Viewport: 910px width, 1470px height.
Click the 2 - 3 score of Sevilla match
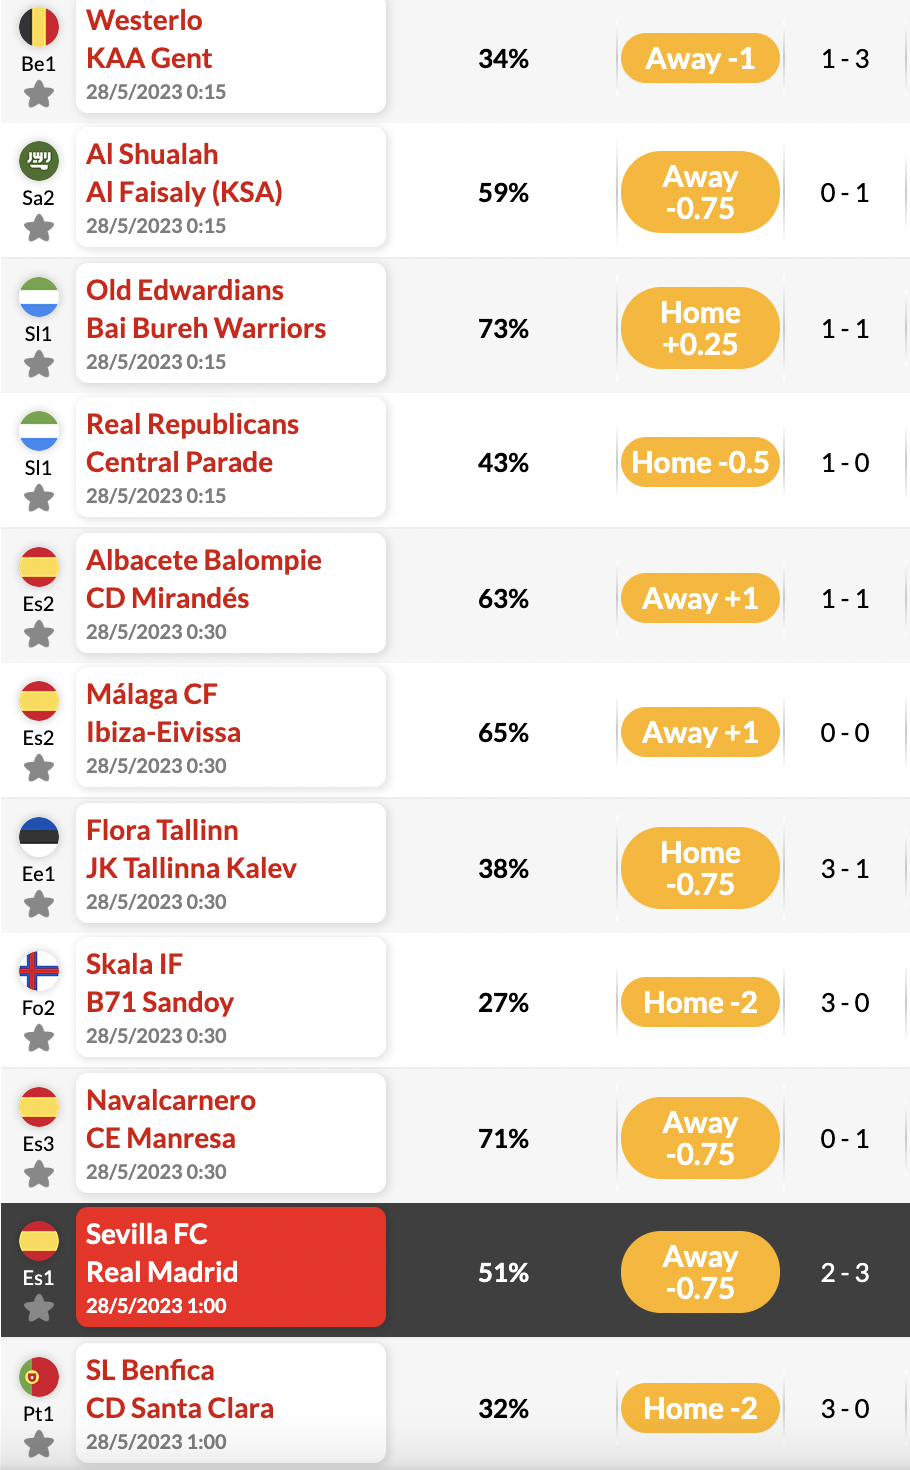(x=845, y=1273)
